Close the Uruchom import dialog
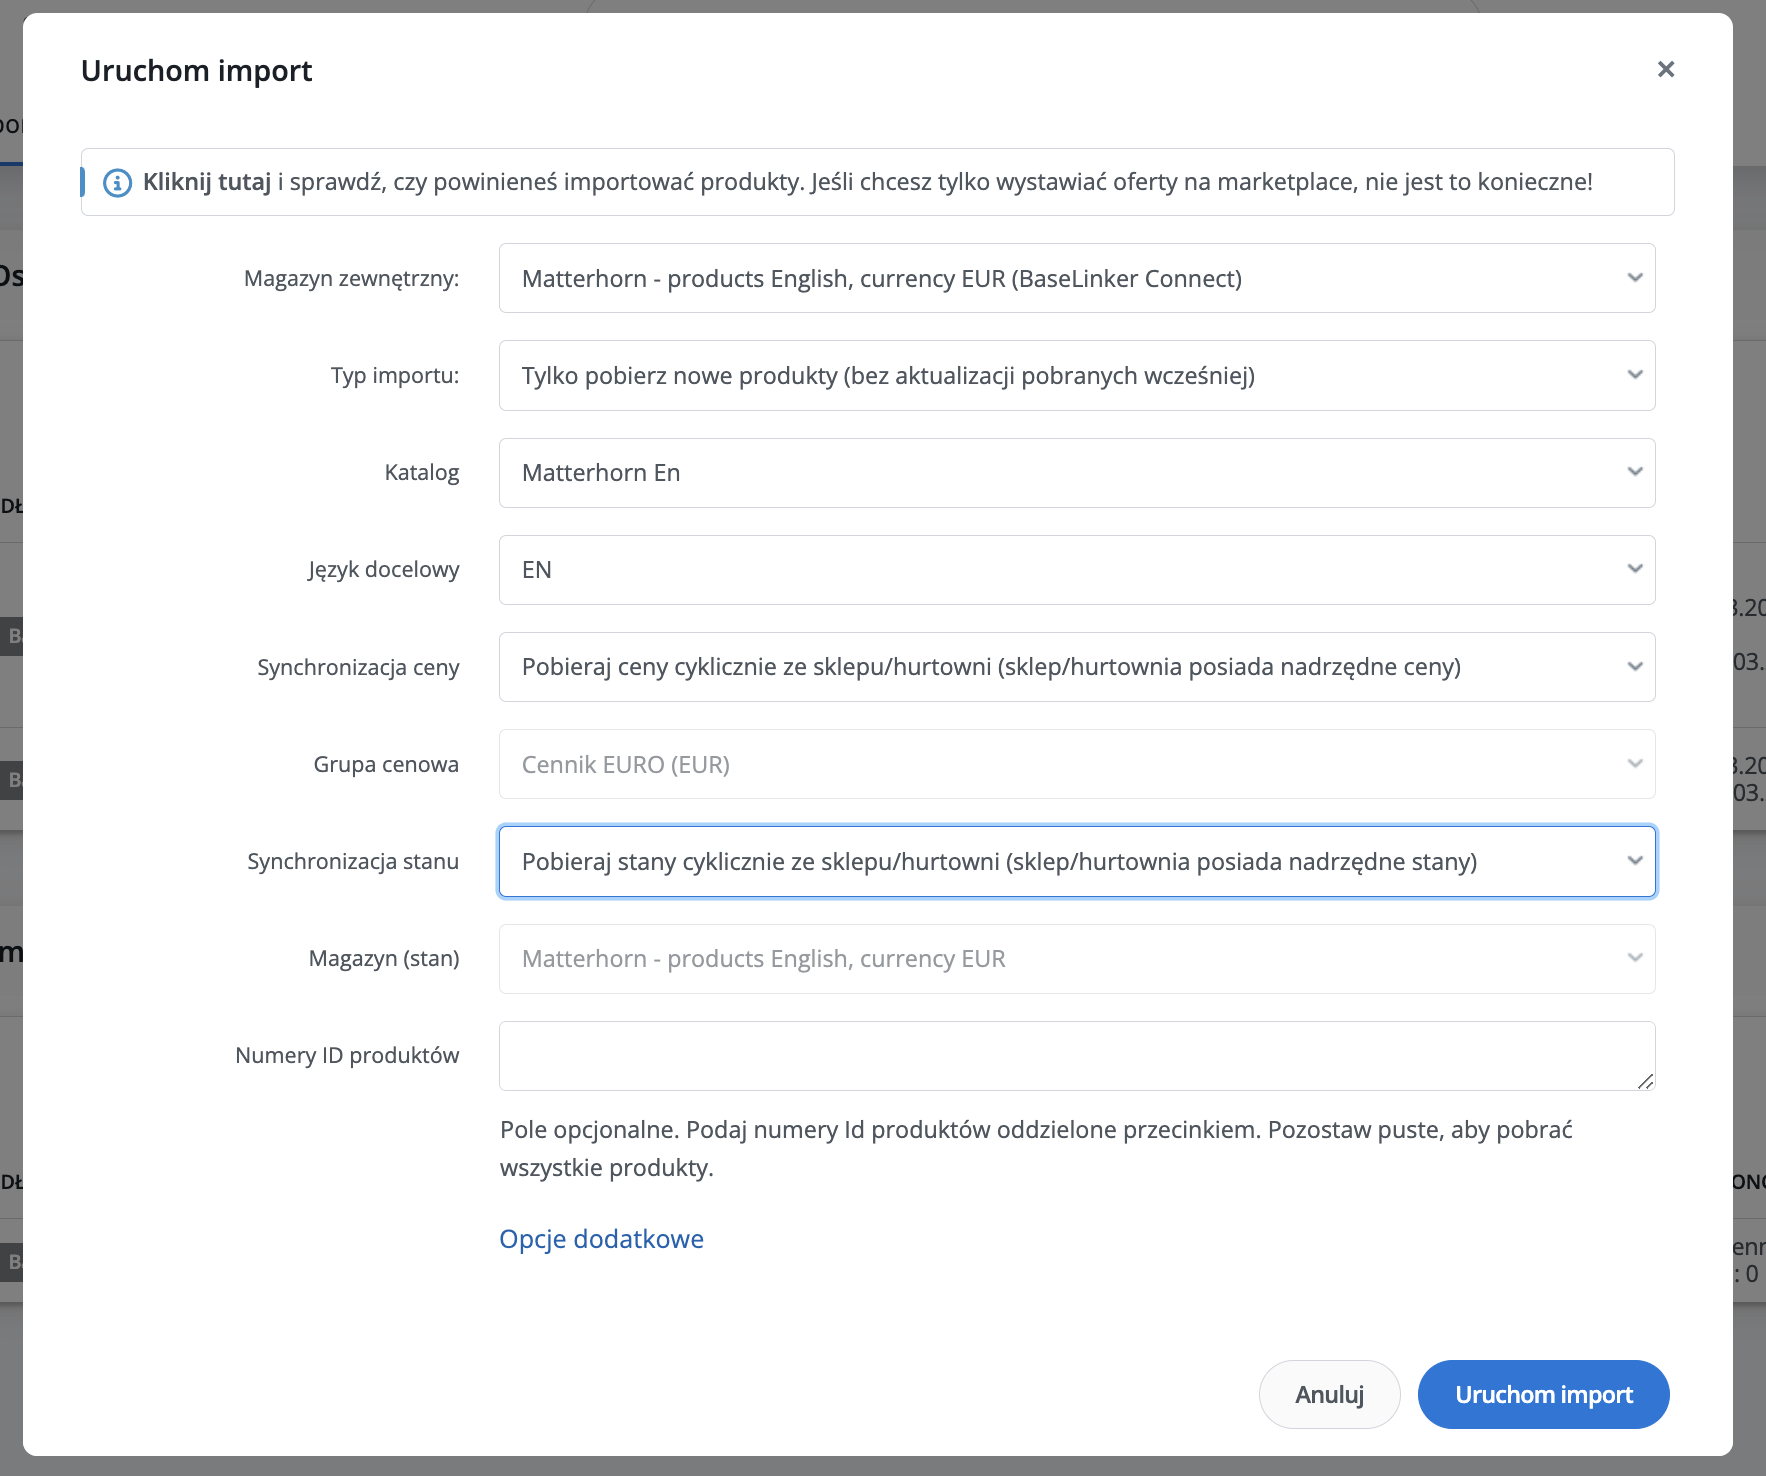The image size is (1766, 1476). 1665,69
